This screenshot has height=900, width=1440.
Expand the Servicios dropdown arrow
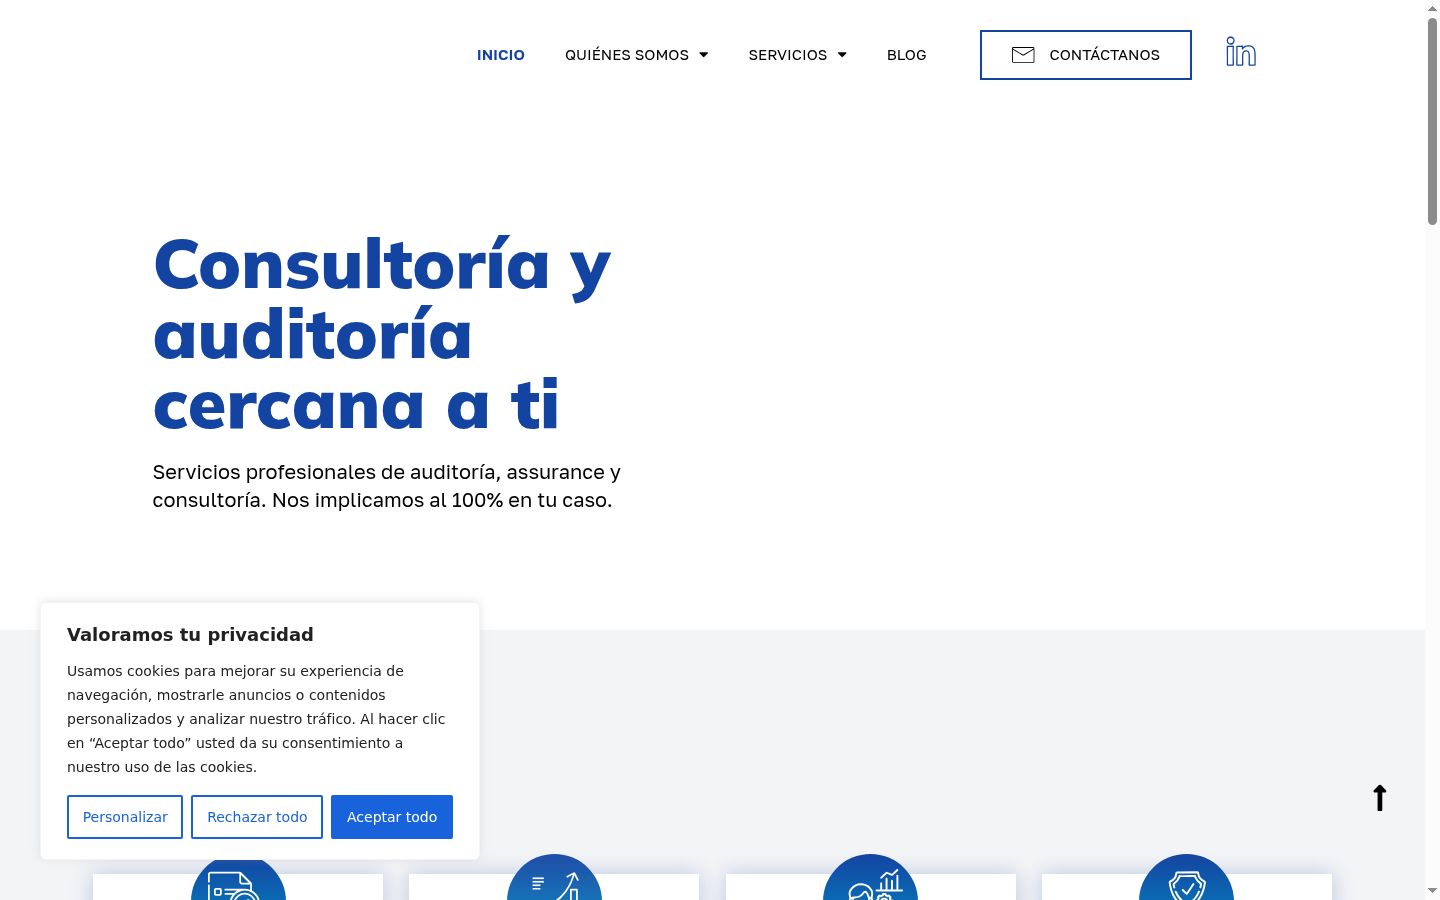pos(842,55)
